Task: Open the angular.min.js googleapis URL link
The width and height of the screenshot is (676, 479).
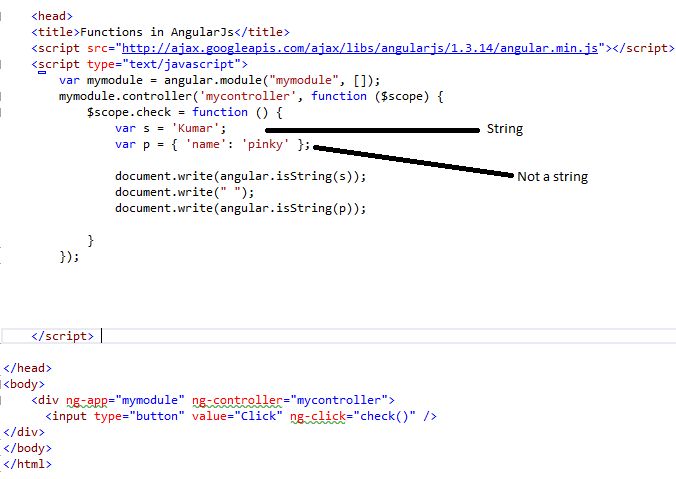Action: click(360, 48)
